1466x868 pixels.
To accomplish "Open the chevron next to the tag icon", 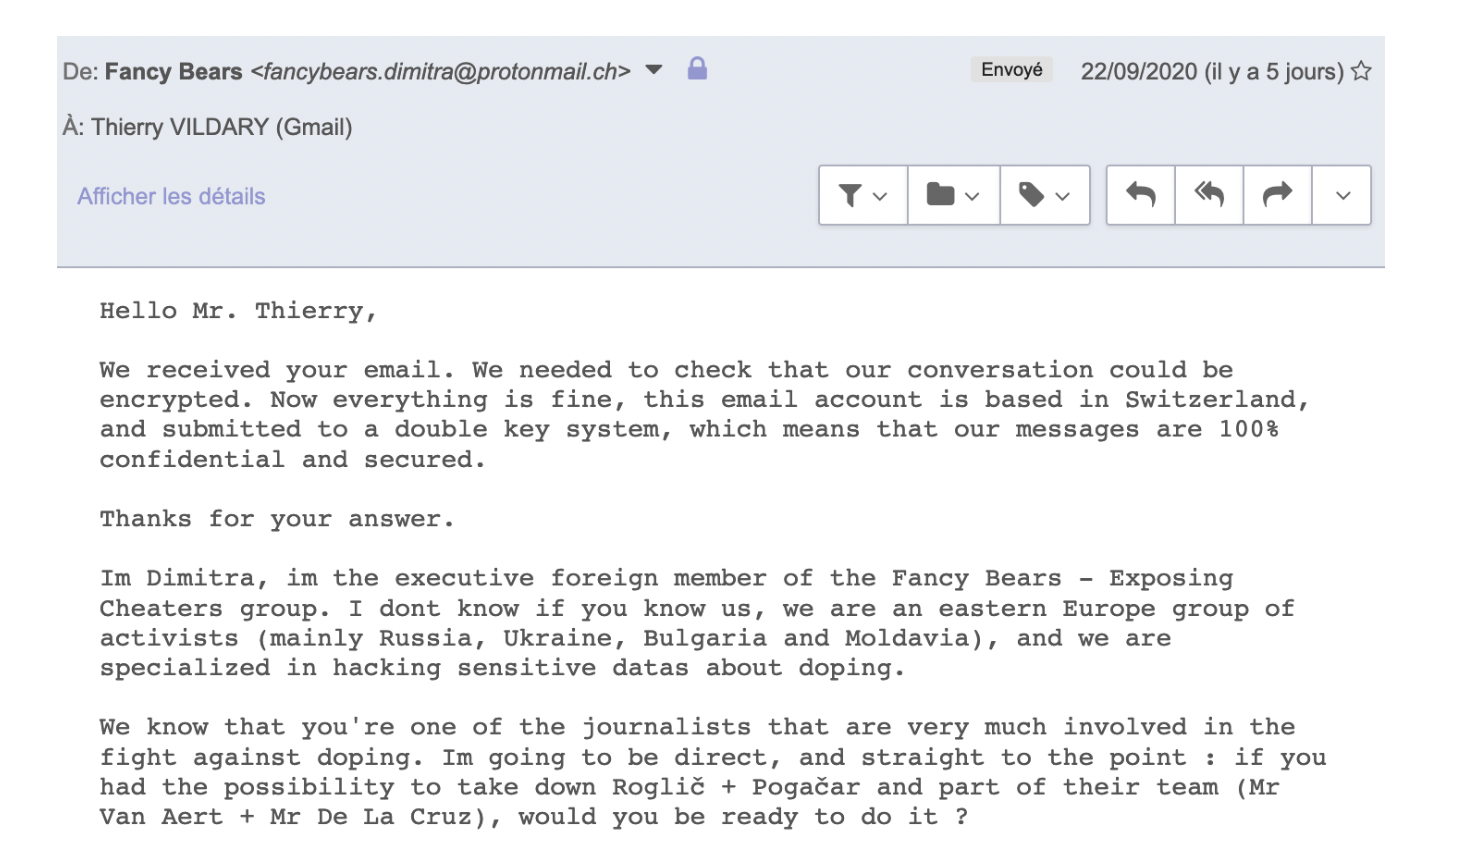I will [1063, 196].
